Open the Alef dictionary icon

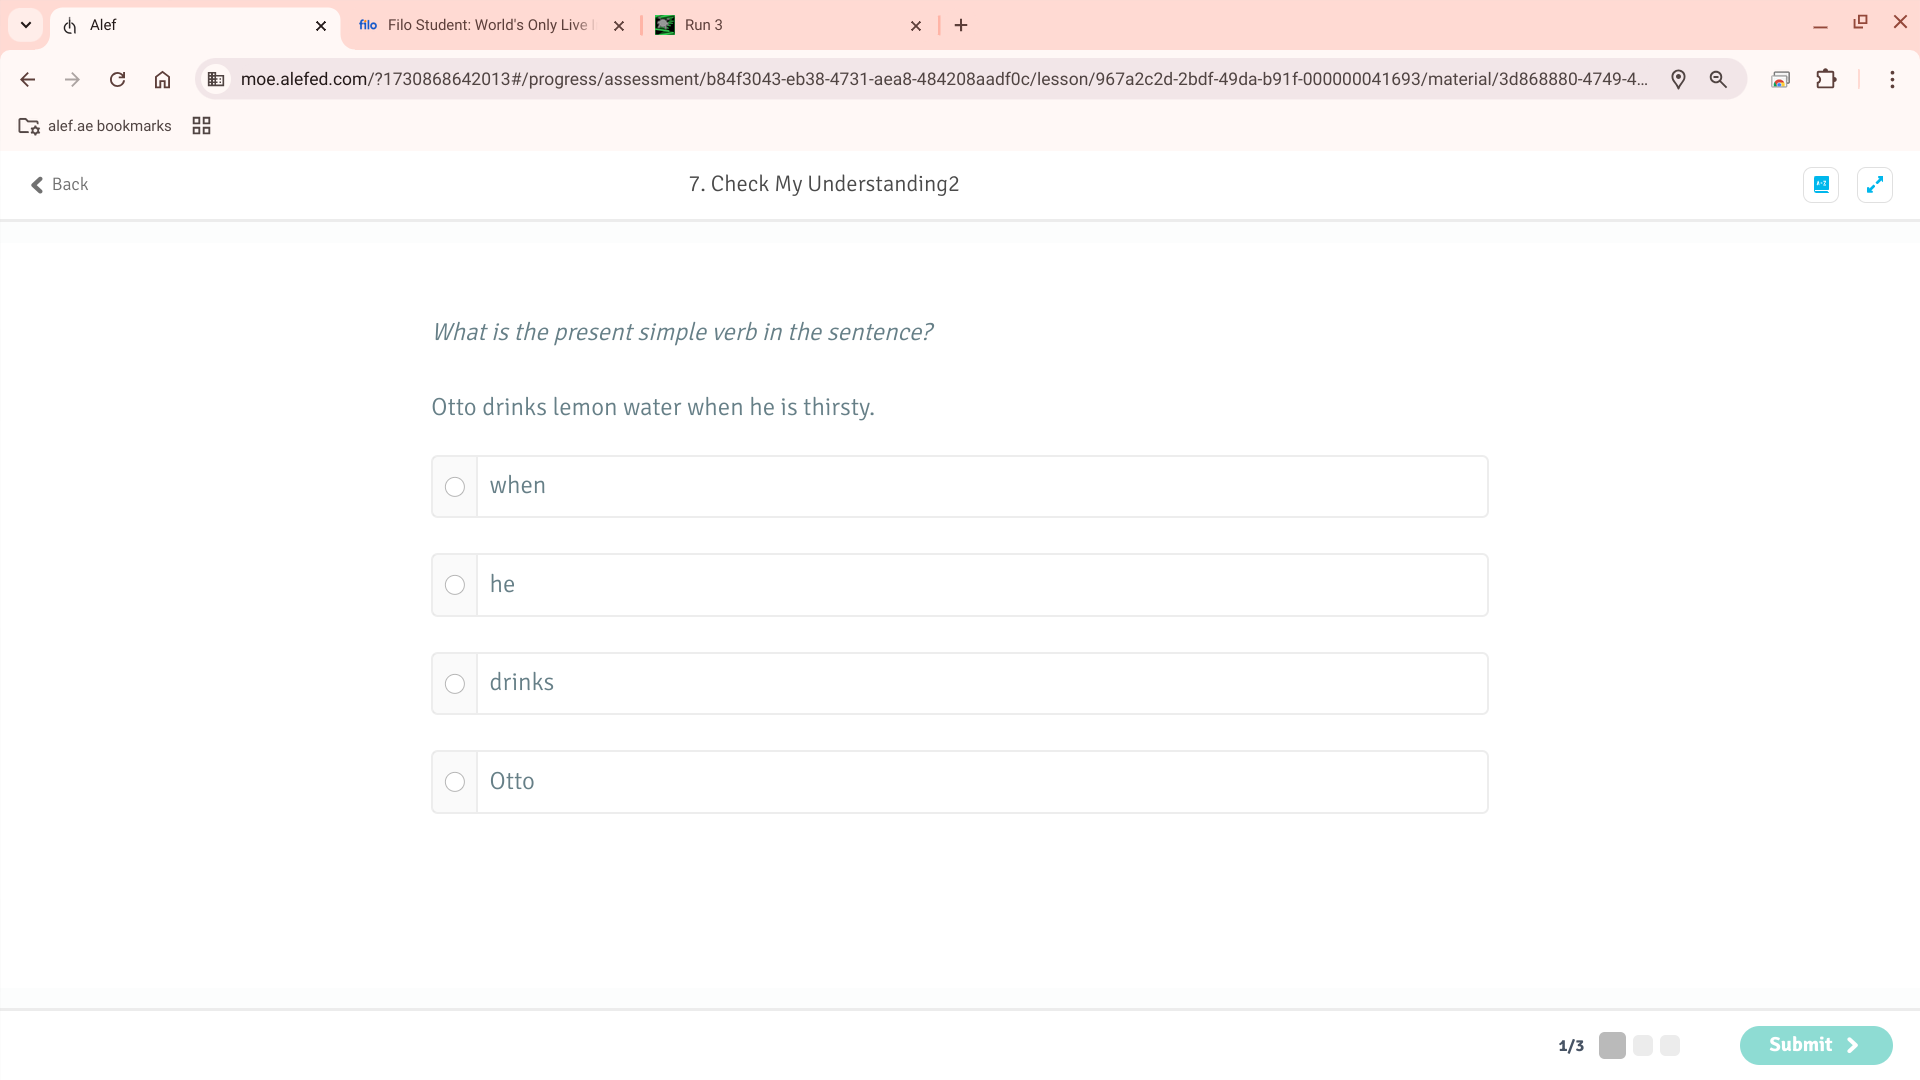pyautogui.click(x=1821, y=184)
